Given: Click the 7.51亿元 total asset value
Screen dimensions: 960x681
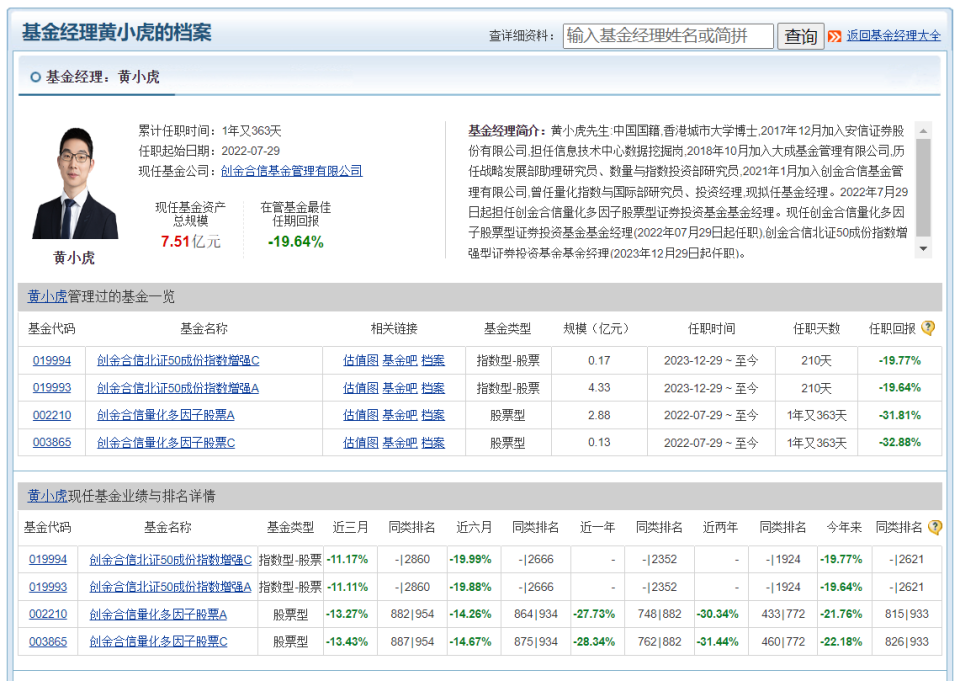Looking at the screenshot, I should tap(190, 241).
